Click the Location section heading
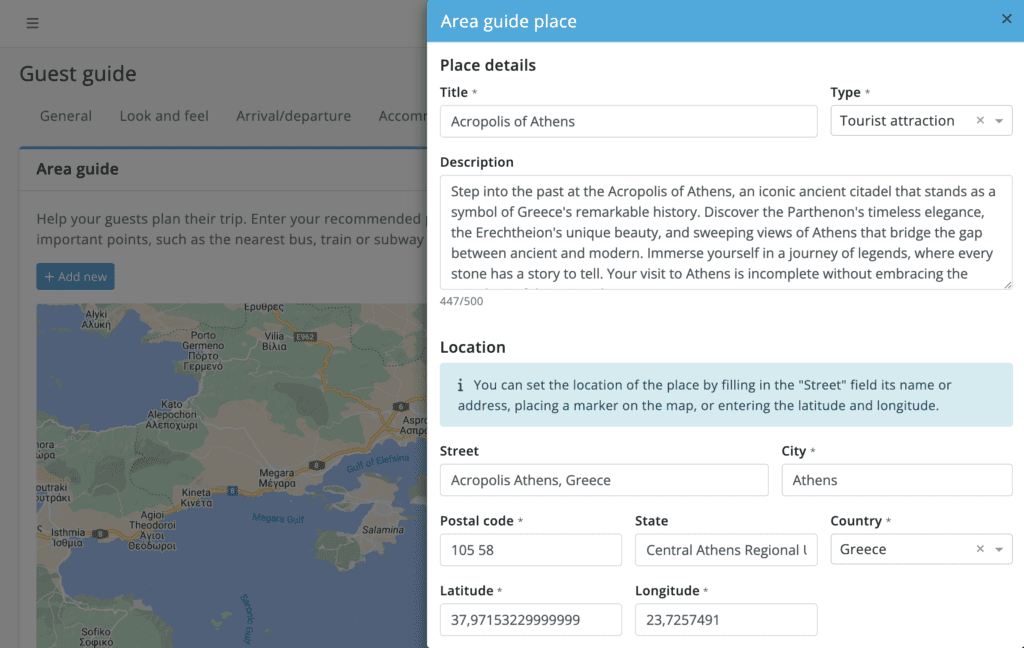 click(473, 347)
